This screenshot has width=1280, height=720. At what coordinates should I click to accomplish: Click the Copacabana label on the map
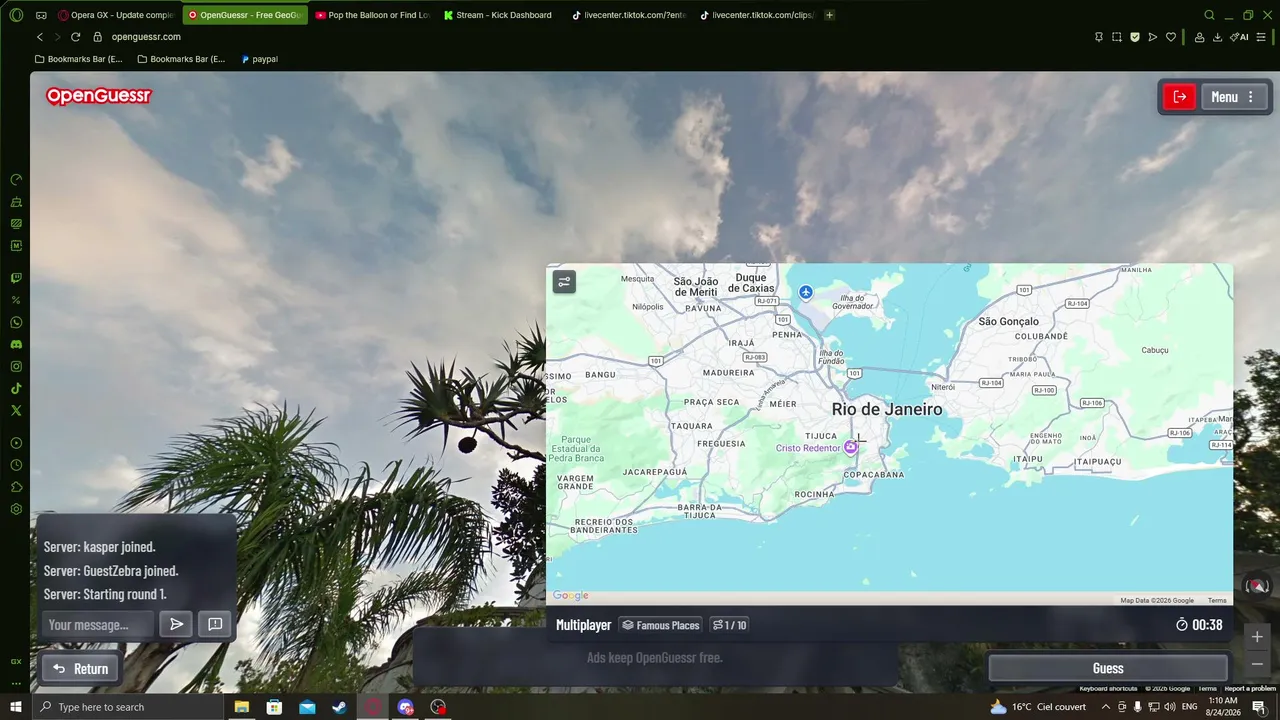[874, 475]
